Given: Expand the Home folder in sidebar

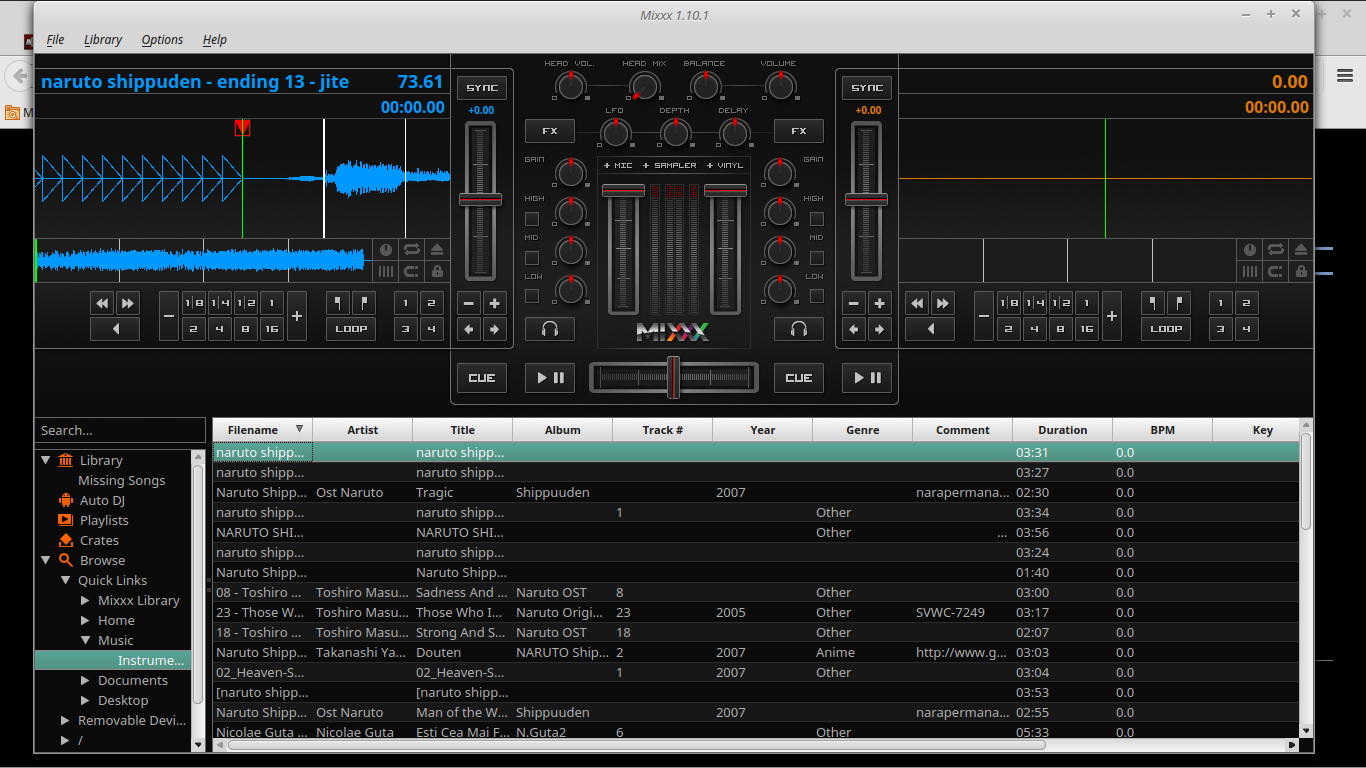Looking at the screenshot, I should tap(85, 620).
